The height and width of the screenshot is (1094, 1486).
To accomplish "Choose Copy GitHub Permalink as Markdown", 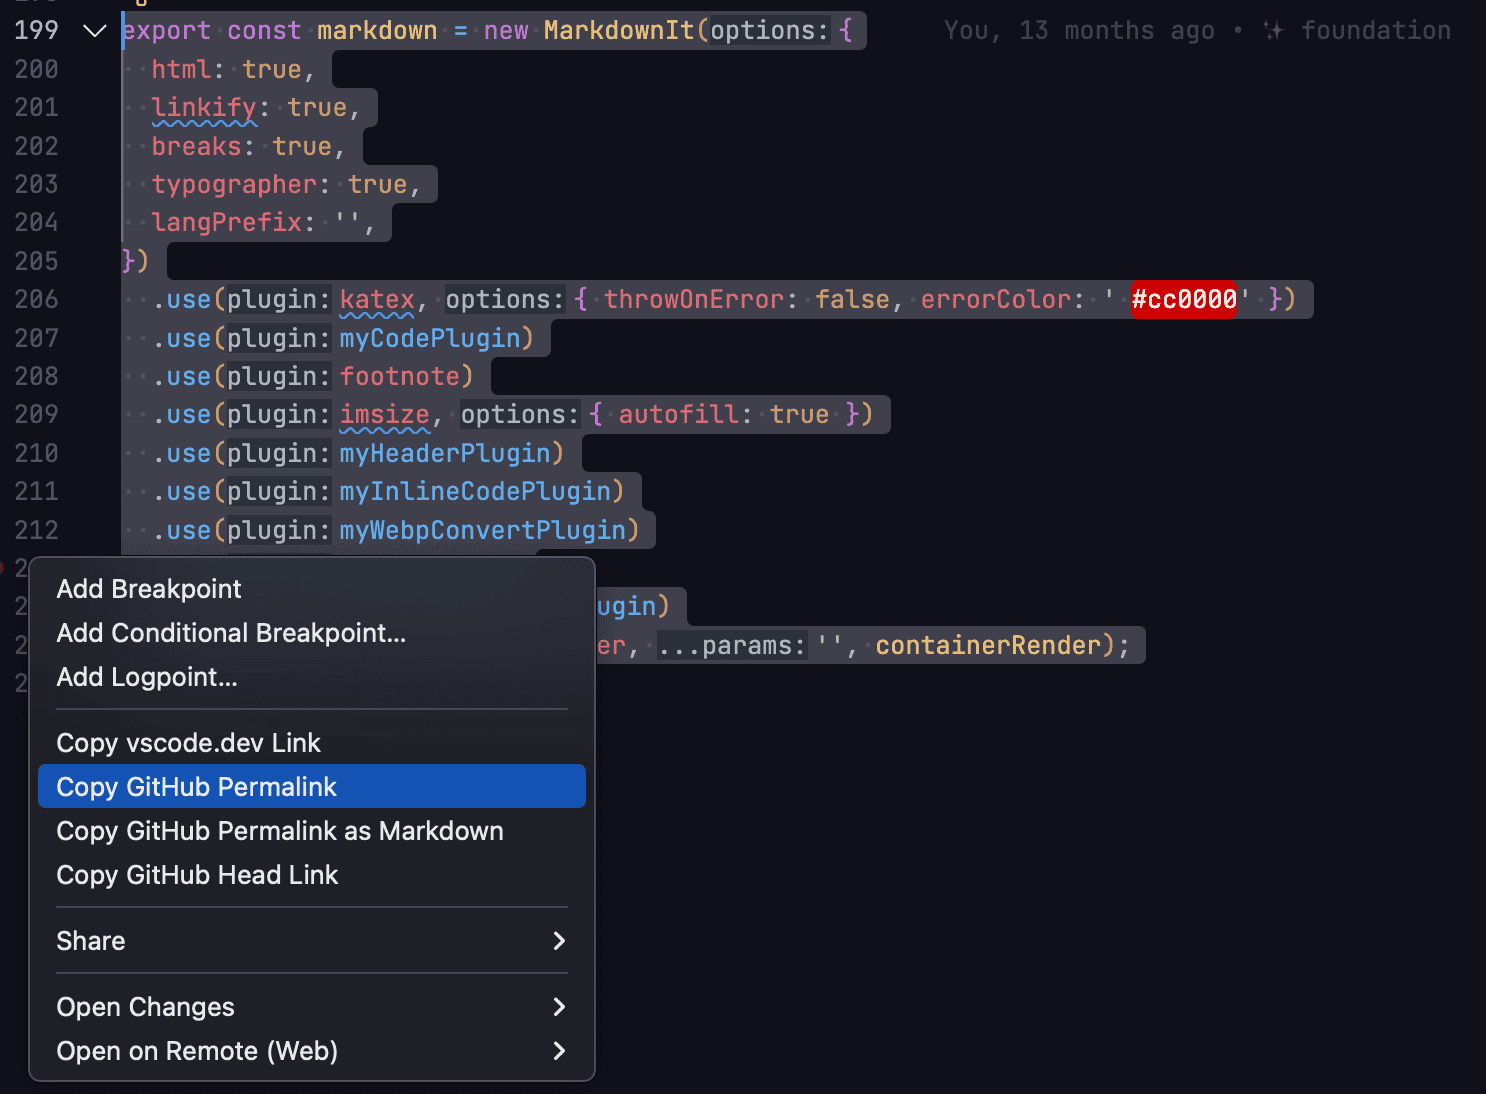I will coord(280,831).
